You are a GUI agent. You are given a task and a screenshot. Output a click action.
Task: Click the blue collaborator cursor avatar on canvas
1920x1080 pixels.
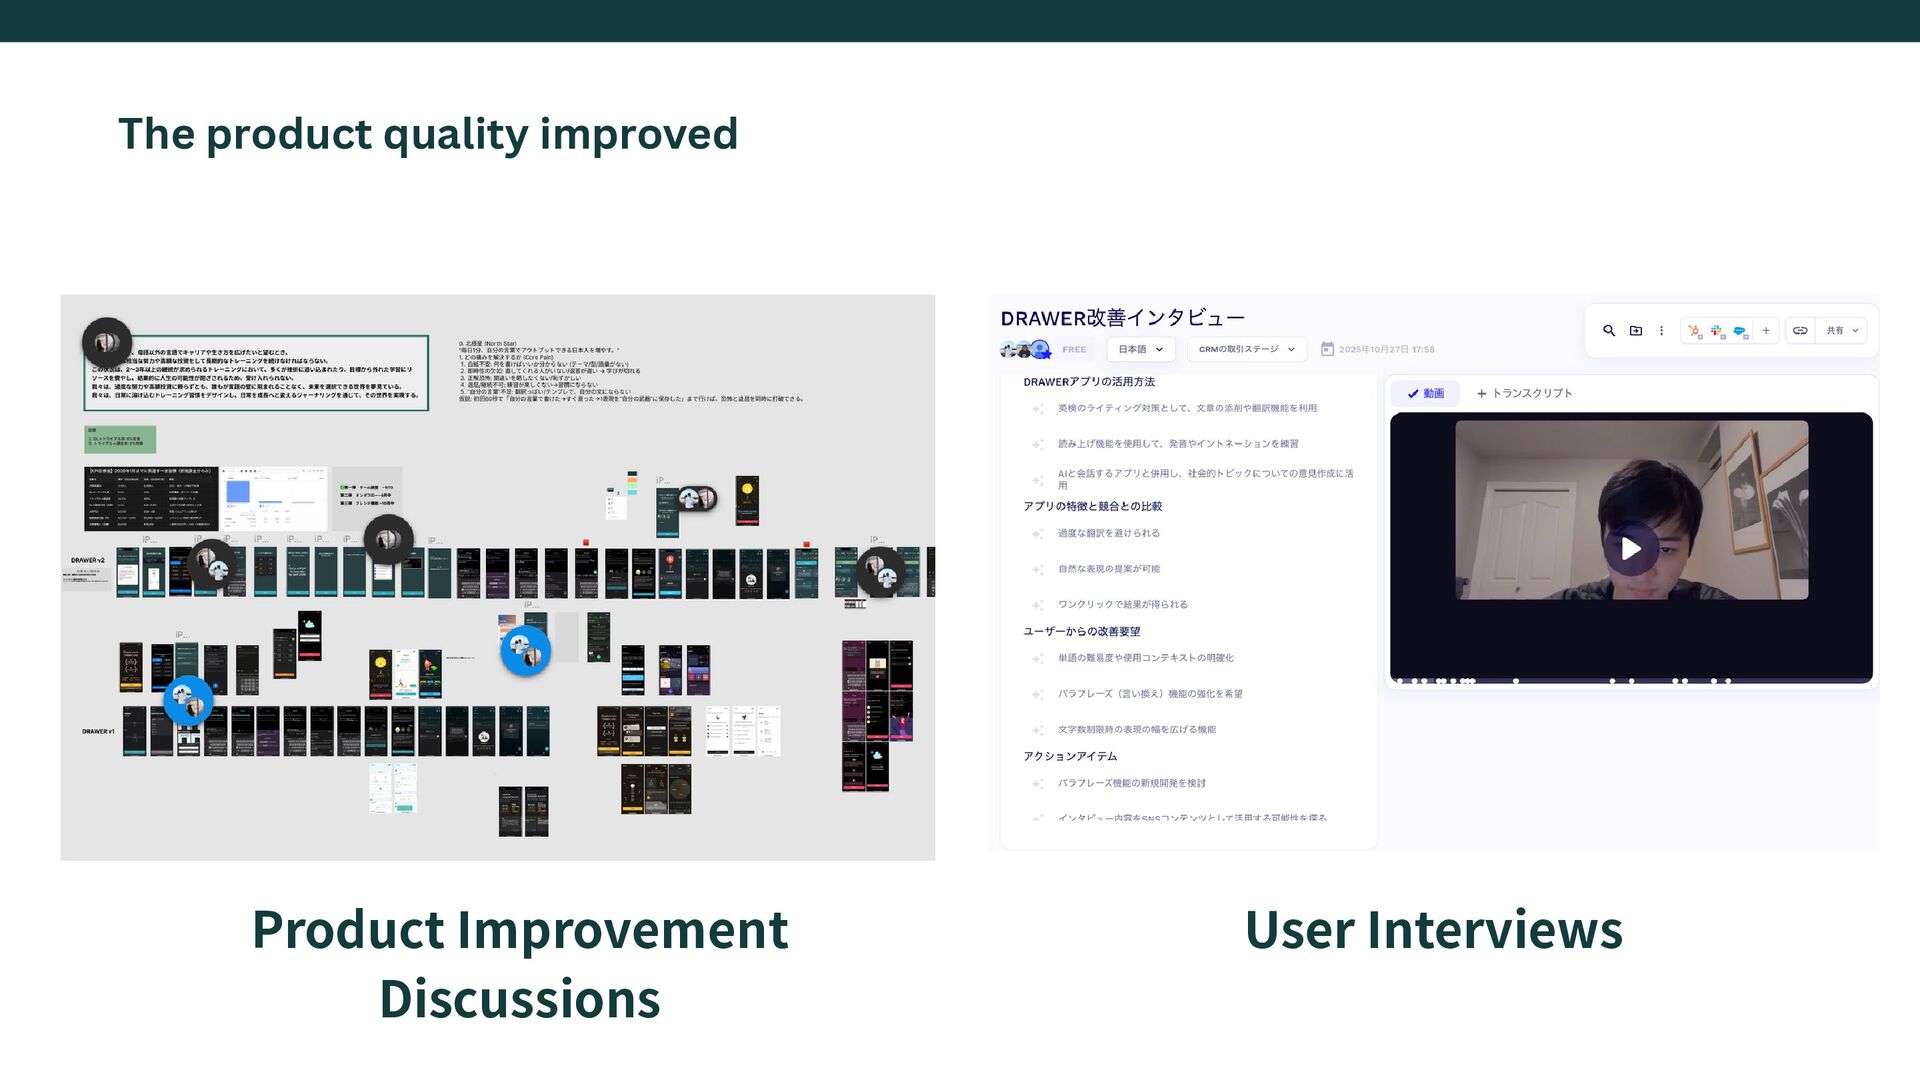525,651
